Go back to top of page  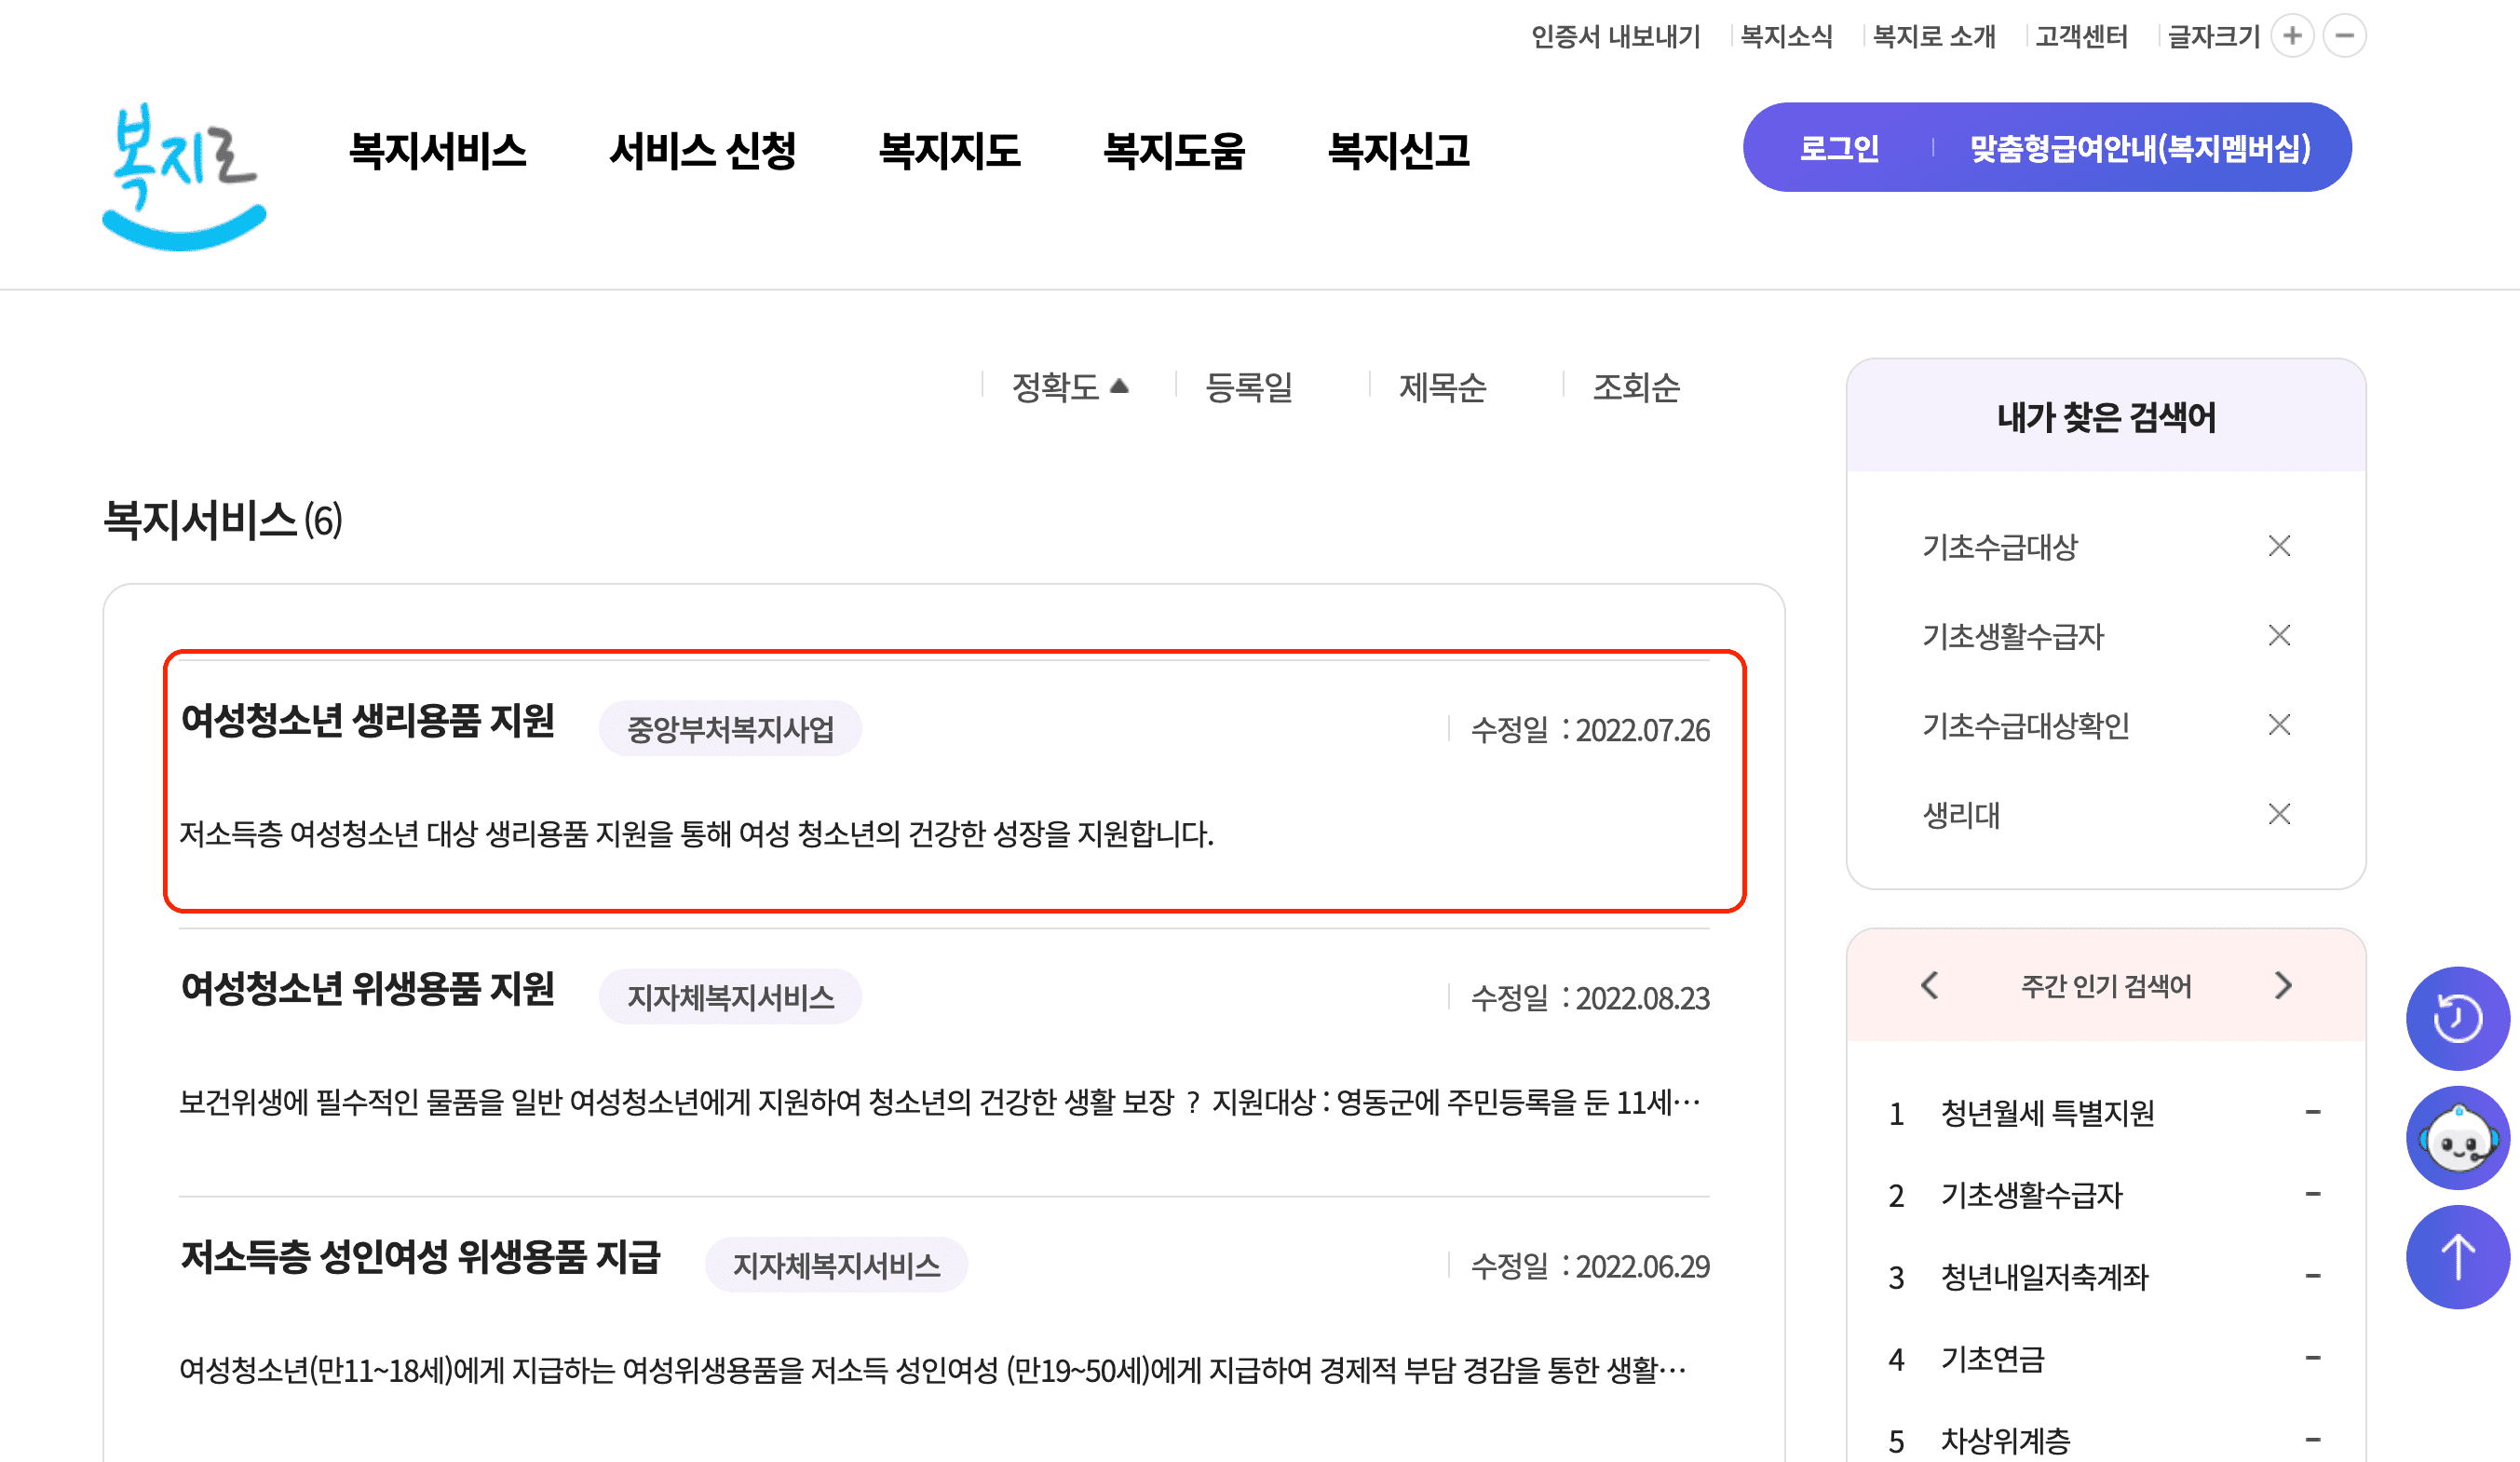pos(2457,1257)
